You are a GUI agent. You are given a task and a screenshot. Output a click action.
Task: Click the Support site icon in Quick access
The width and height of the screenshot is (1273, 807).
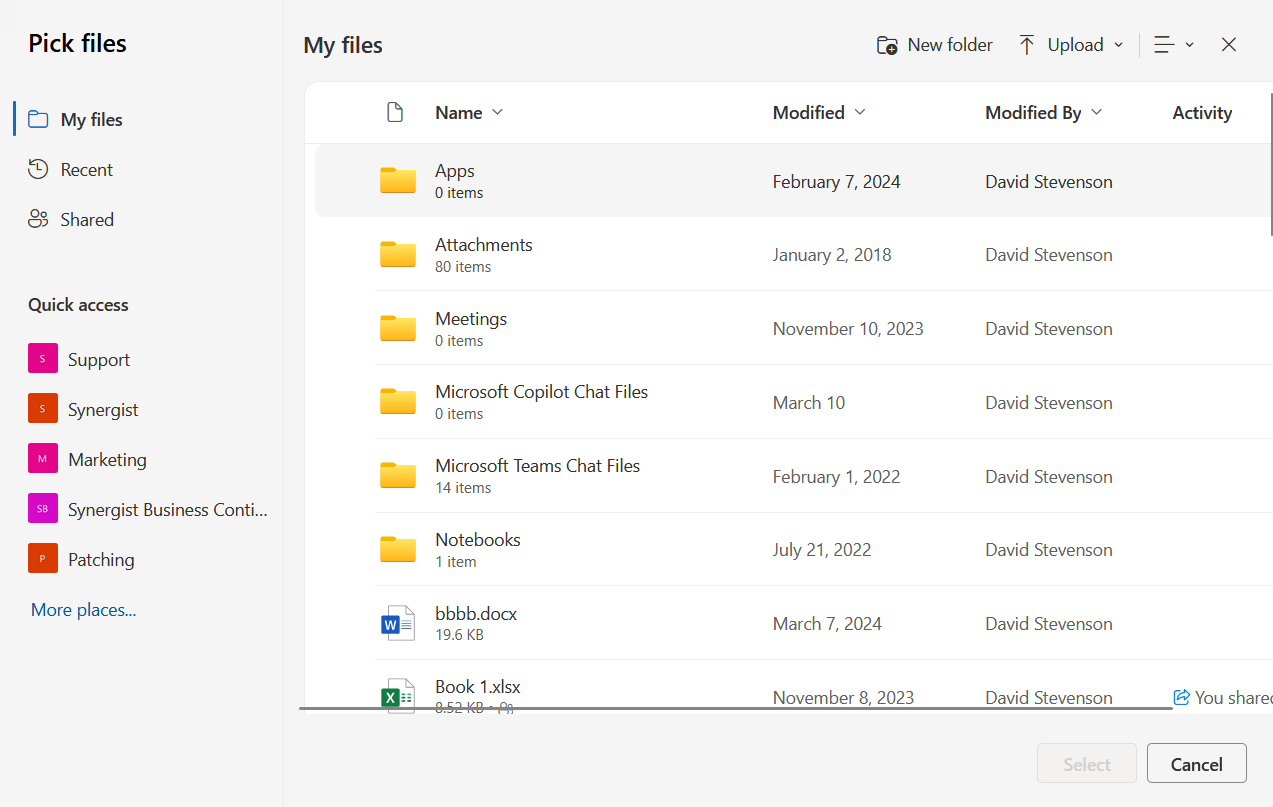click(x=42, y=359)
